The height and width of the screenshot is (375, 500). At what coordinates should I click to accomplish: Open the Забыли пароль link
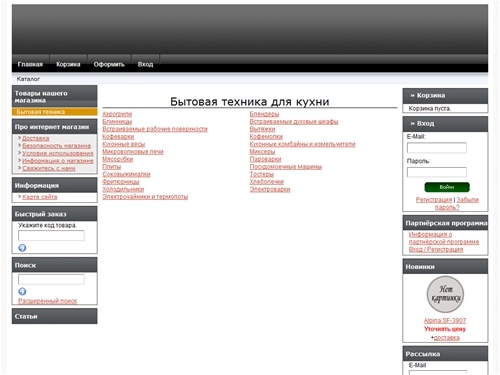pos(456,203)
